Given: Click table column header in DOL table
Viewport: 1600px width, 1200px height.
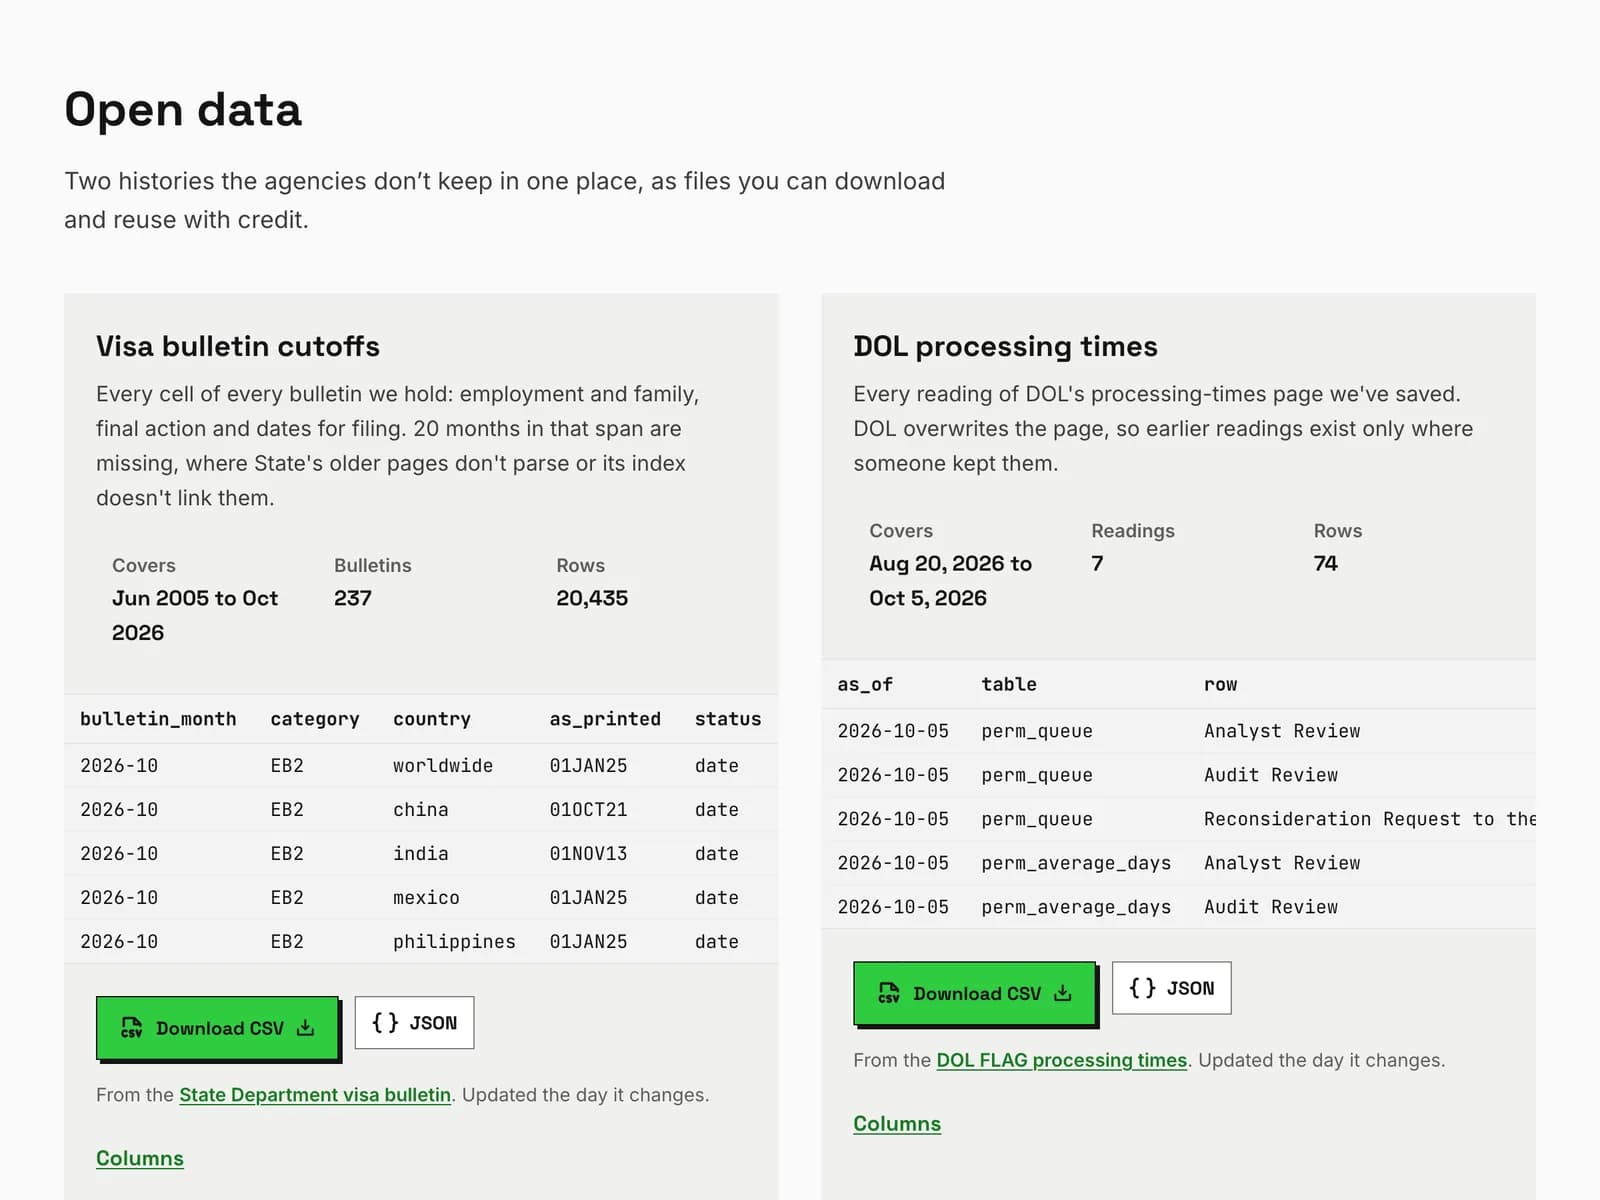Looking at the screenshot, I should pyautogui.click(x=1009, y=684).
